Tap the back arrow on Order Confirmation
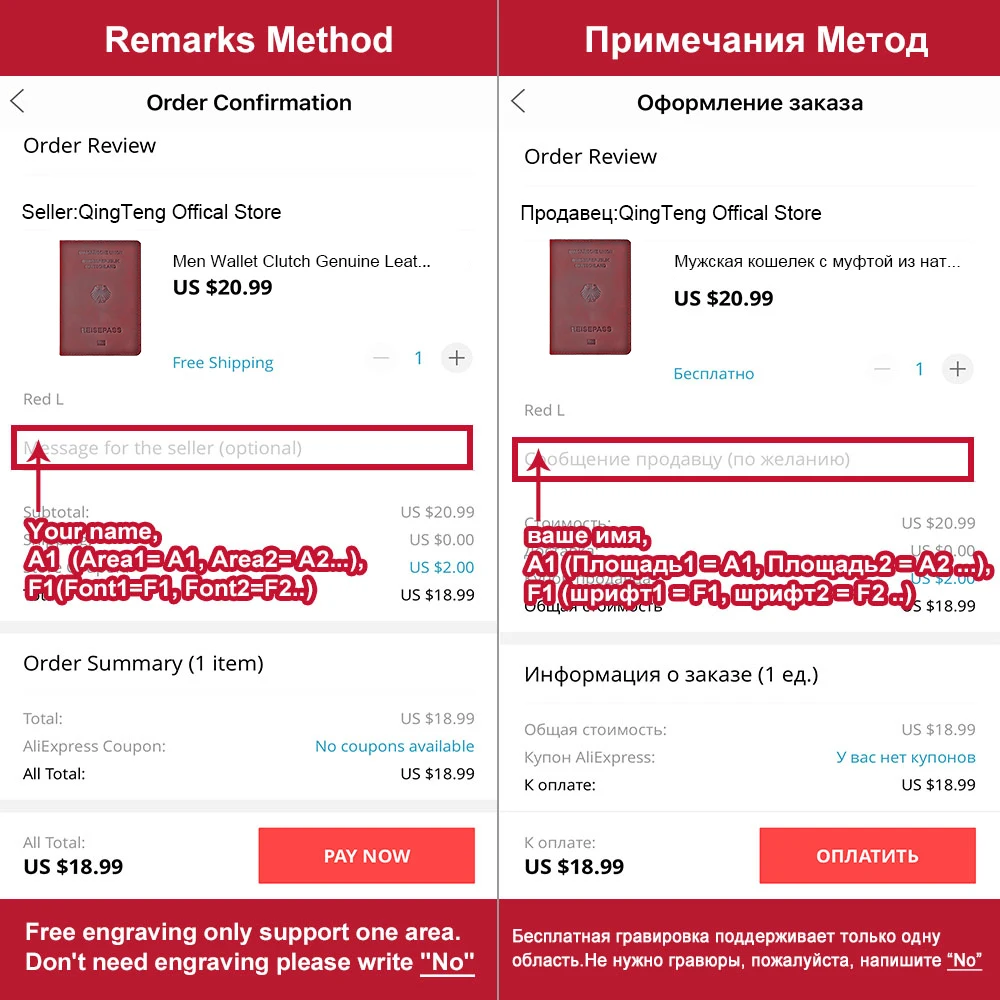 pos(17,101)
